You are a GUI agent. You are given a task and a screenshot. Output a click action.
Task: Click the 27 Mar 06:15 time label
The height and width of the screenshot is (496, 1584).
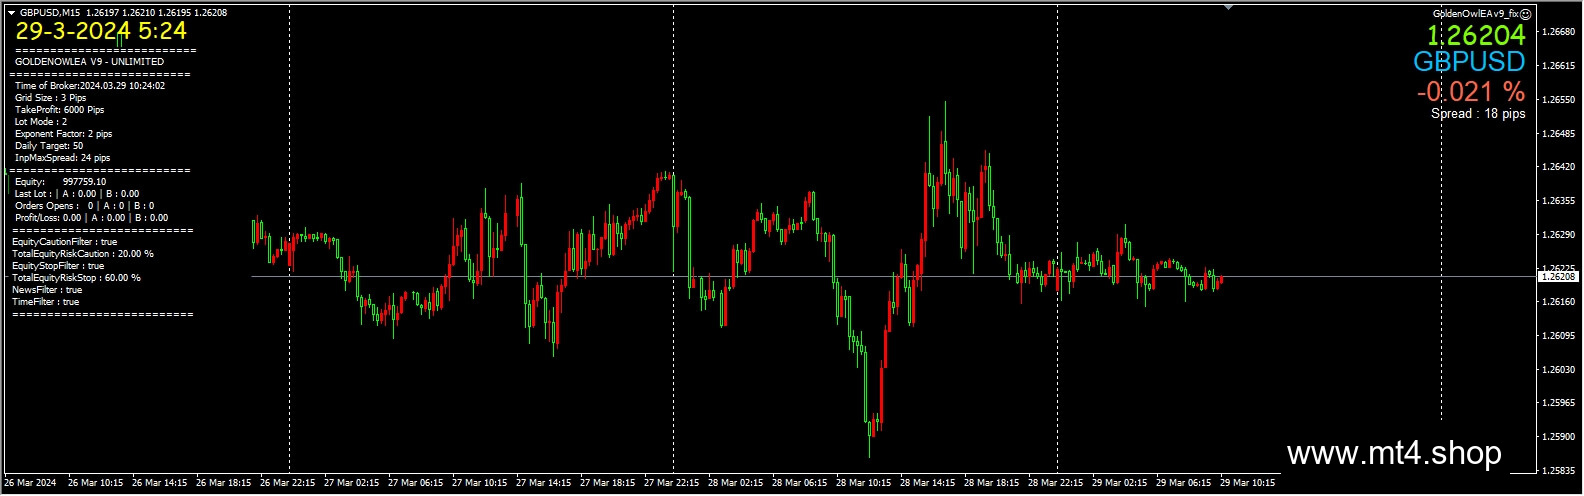(x=415, y=483)
